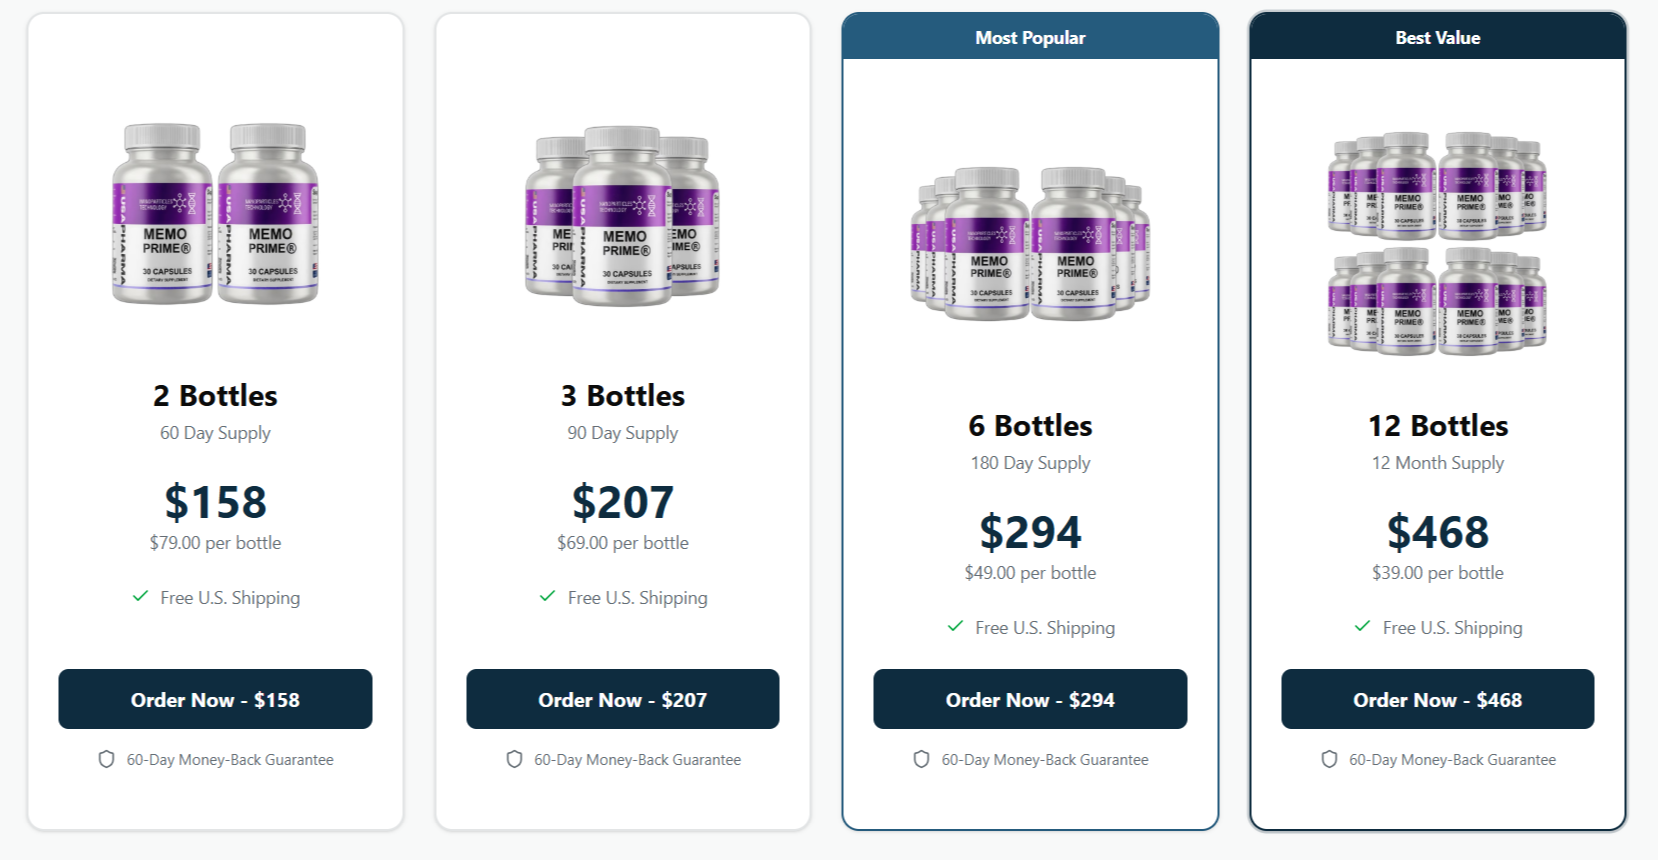This screenshot has width=1658, height=860.
Task: Click the shield icon under the 12-bottle plan
Action: (1328, 759)
